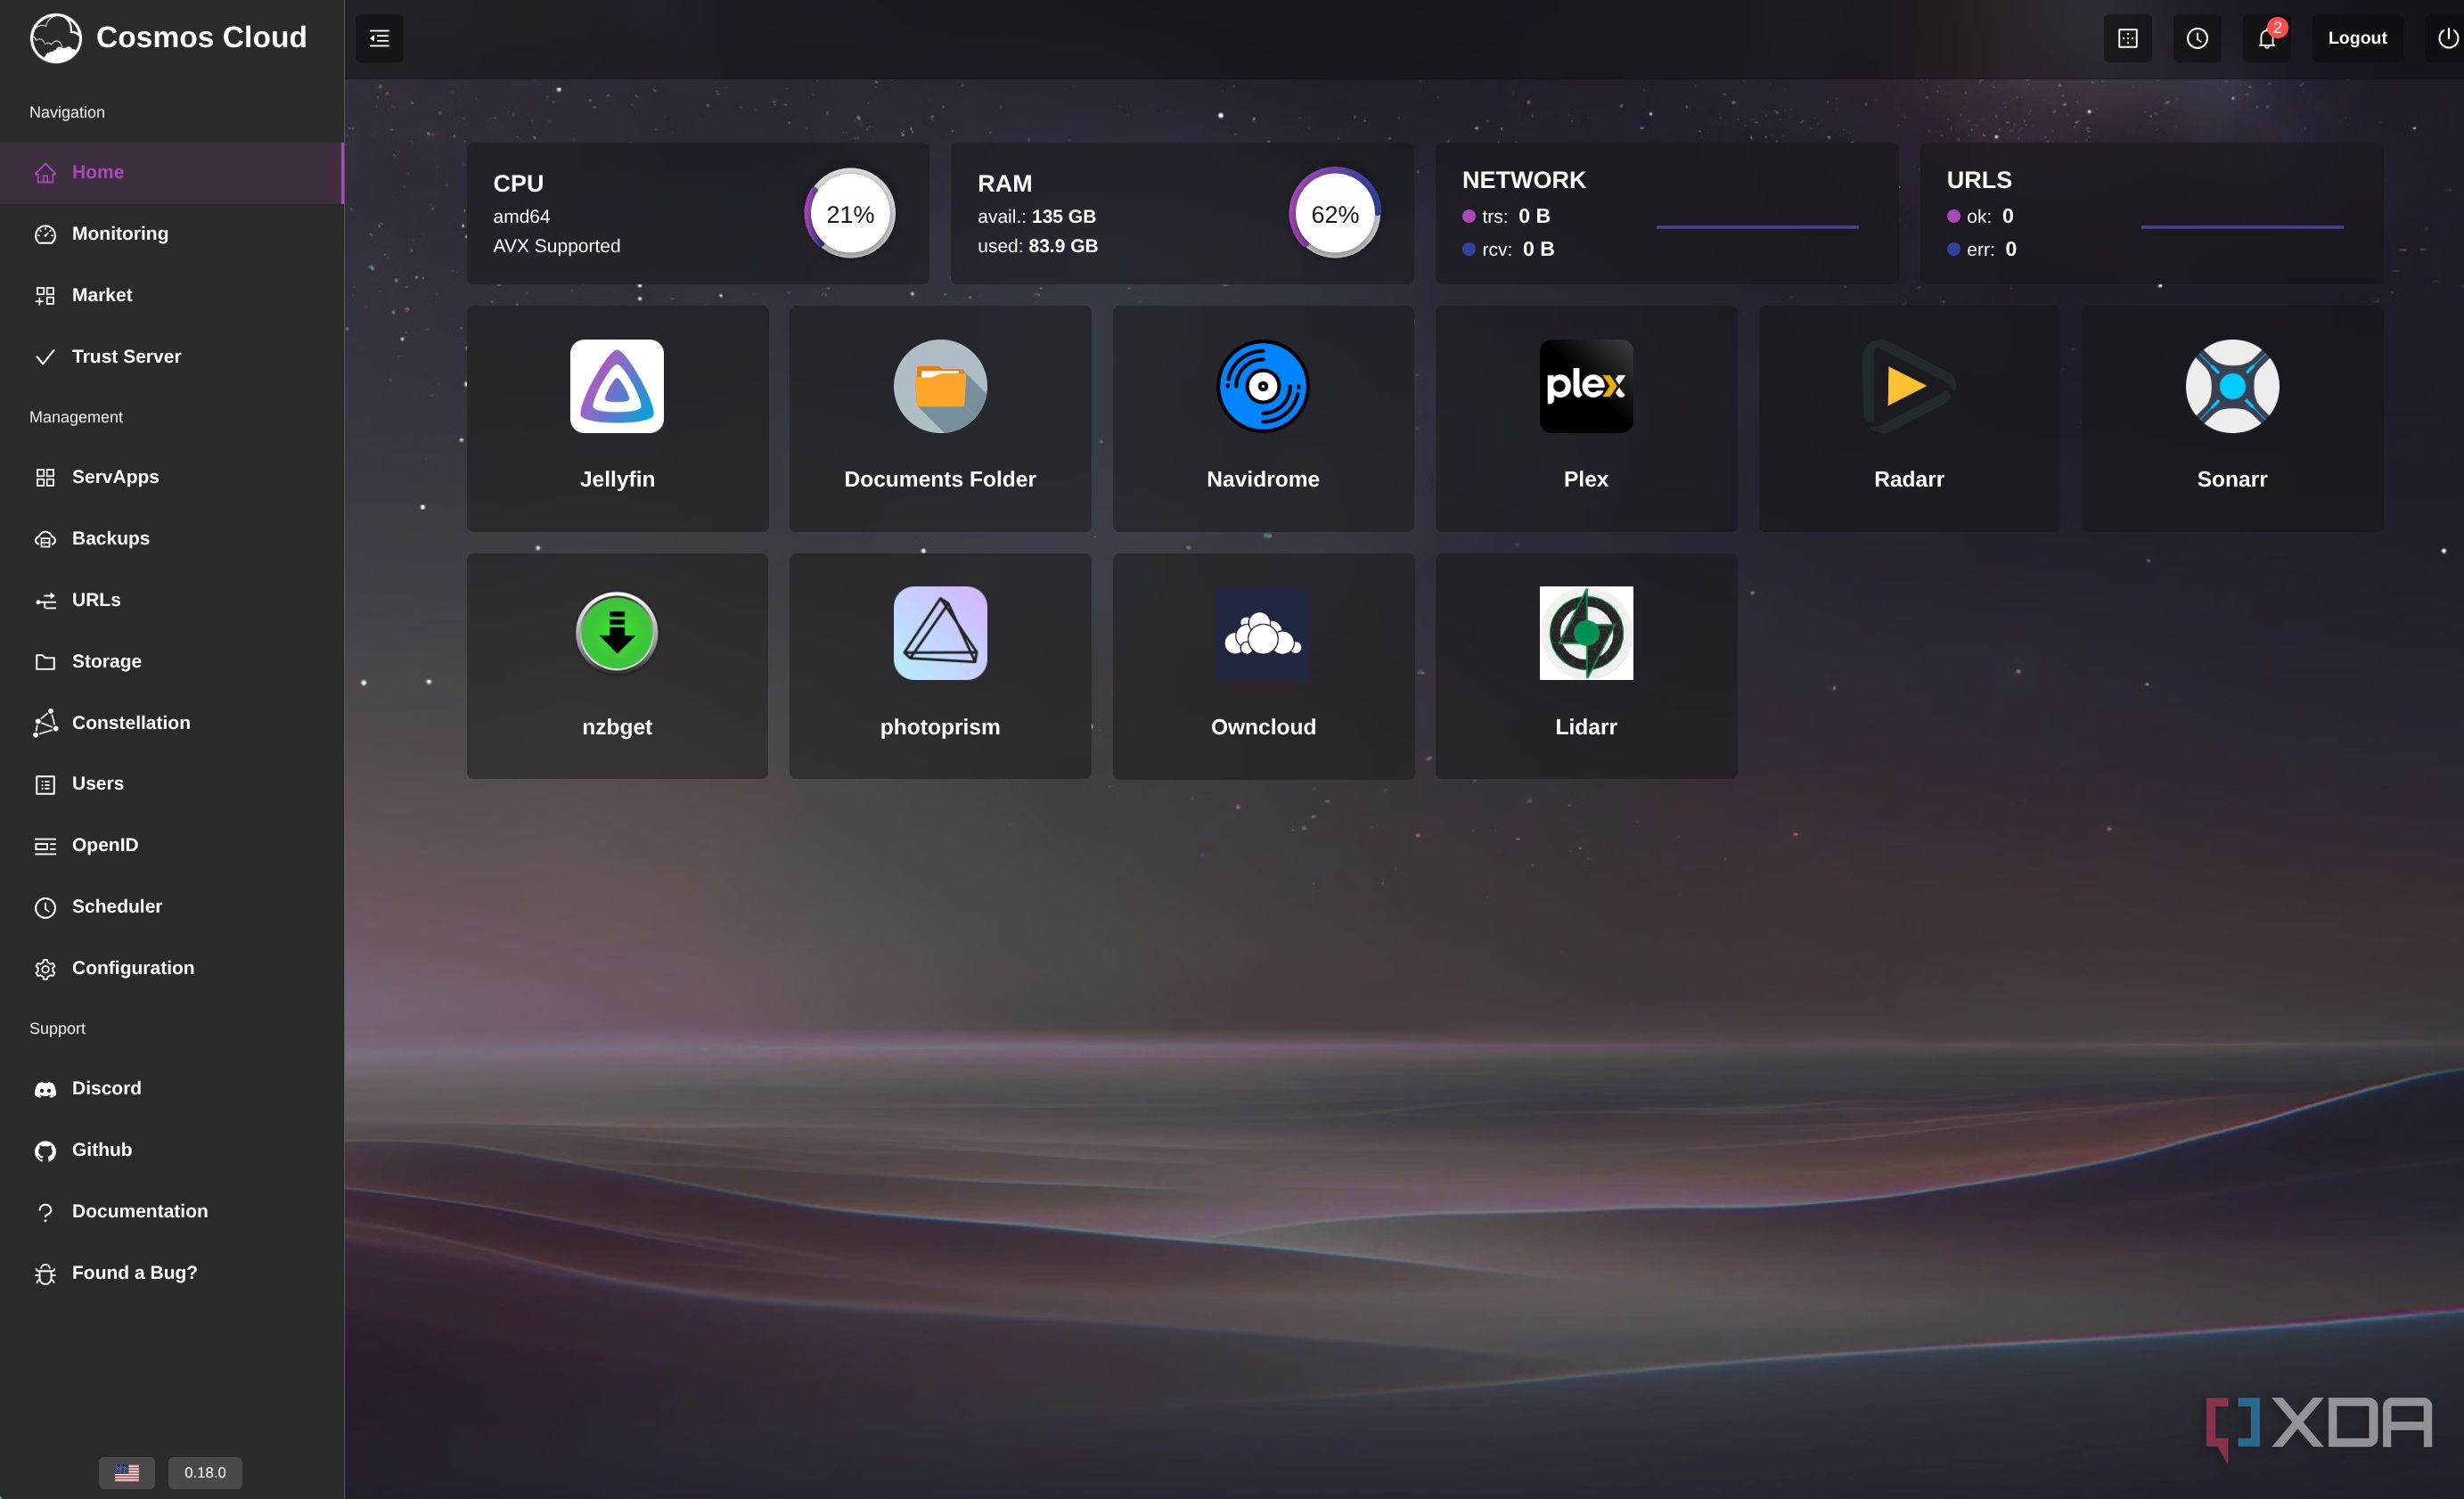The height and width of the screenshot is (1499, 2464).
Task: Click the URLS stats card
Action: (2151, 213)
